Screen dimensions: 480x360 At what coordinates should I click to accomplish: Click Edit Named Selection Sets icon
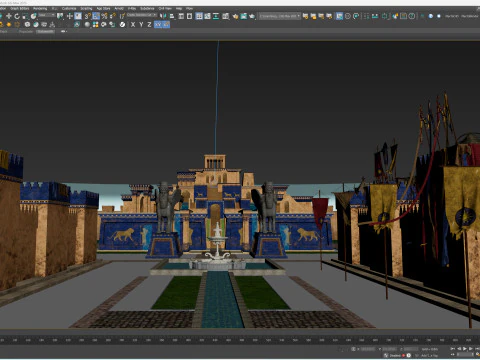[122, 16]
